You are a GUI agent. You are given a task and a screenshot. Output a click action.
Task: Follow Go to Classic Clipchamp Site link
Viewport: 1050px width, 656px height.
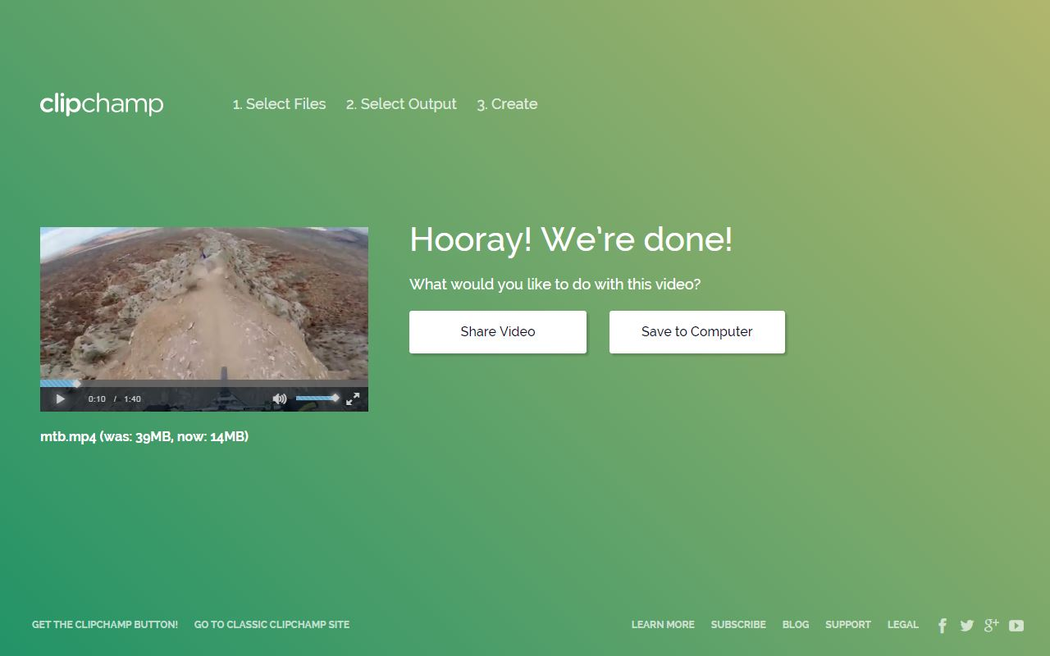click(x=272, y=625)
